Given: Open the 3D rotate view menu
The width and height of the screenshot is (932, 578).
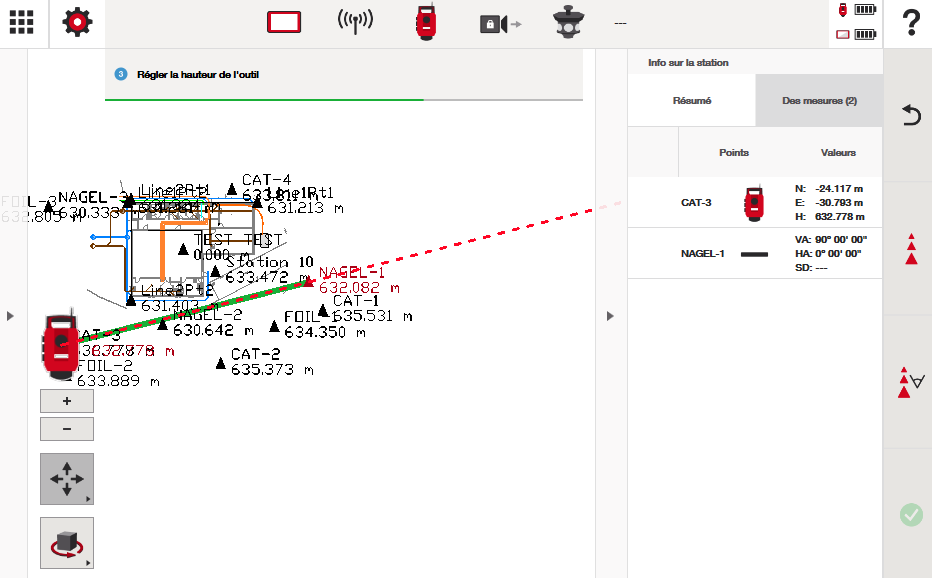Looking at the screenshot, I should tap(67, 543).
